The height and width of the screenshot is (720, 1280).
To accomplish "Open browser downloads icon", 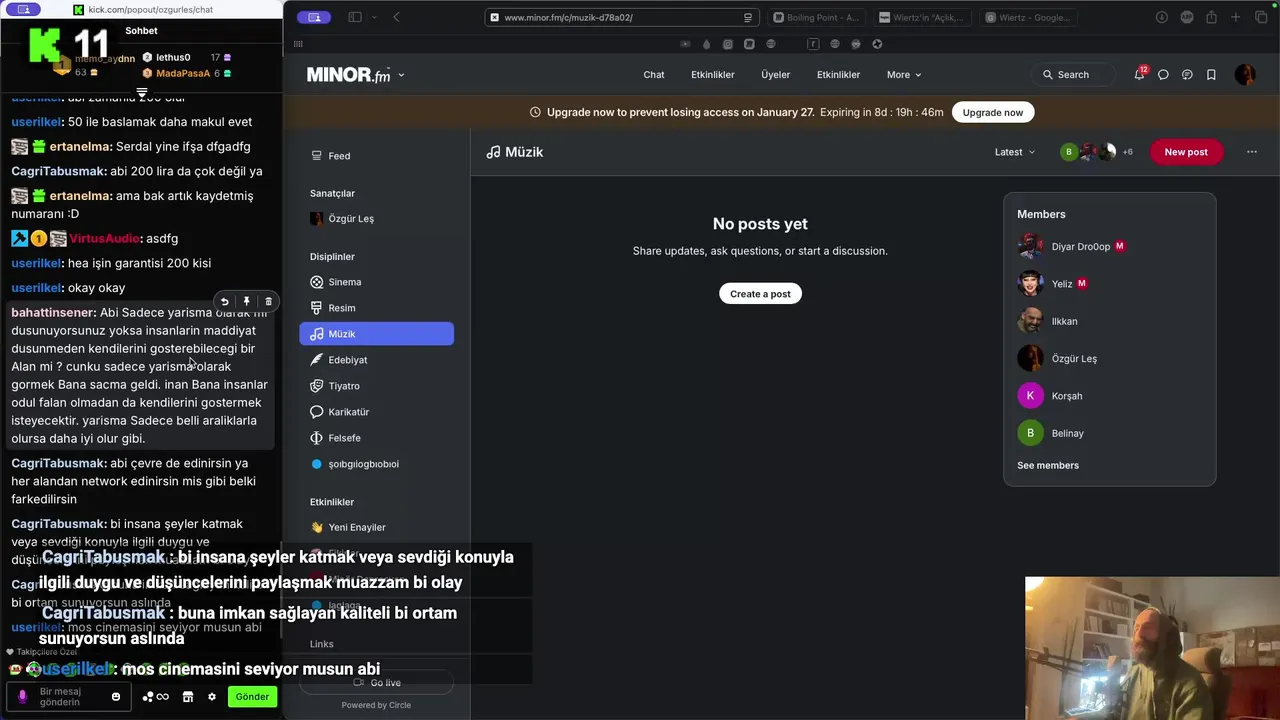I will click(1162, 17).
